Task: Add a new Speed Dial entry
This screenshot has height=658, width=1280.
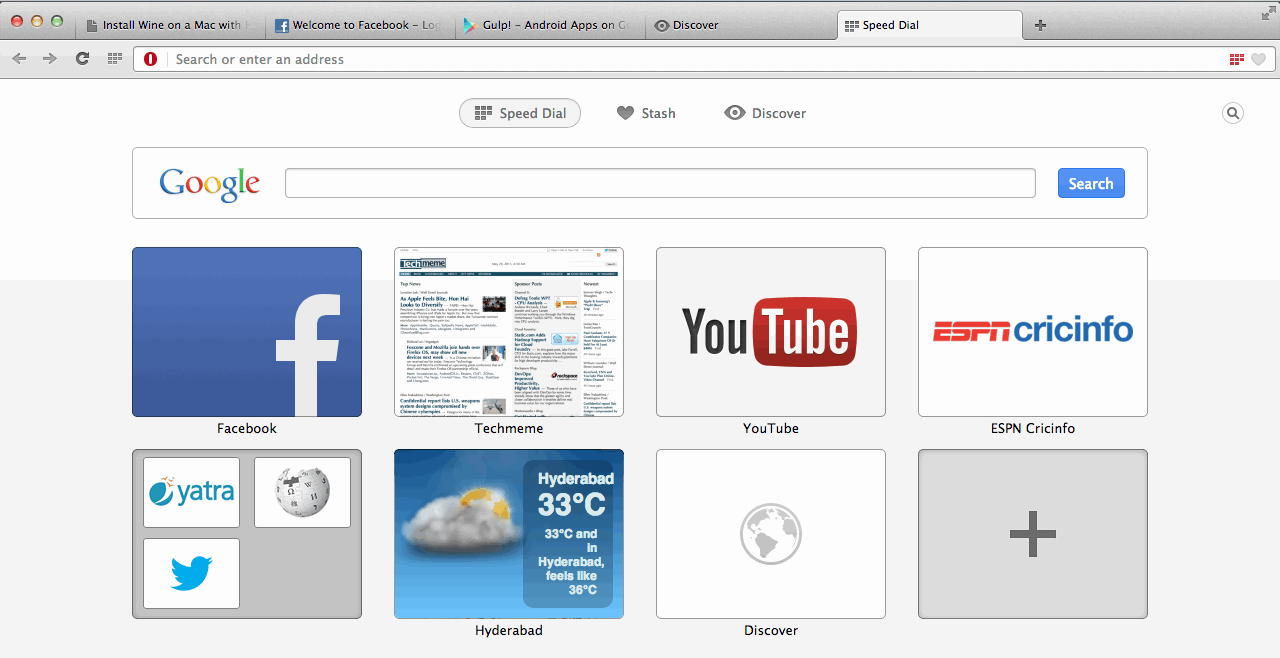Action: point(1033,534)
